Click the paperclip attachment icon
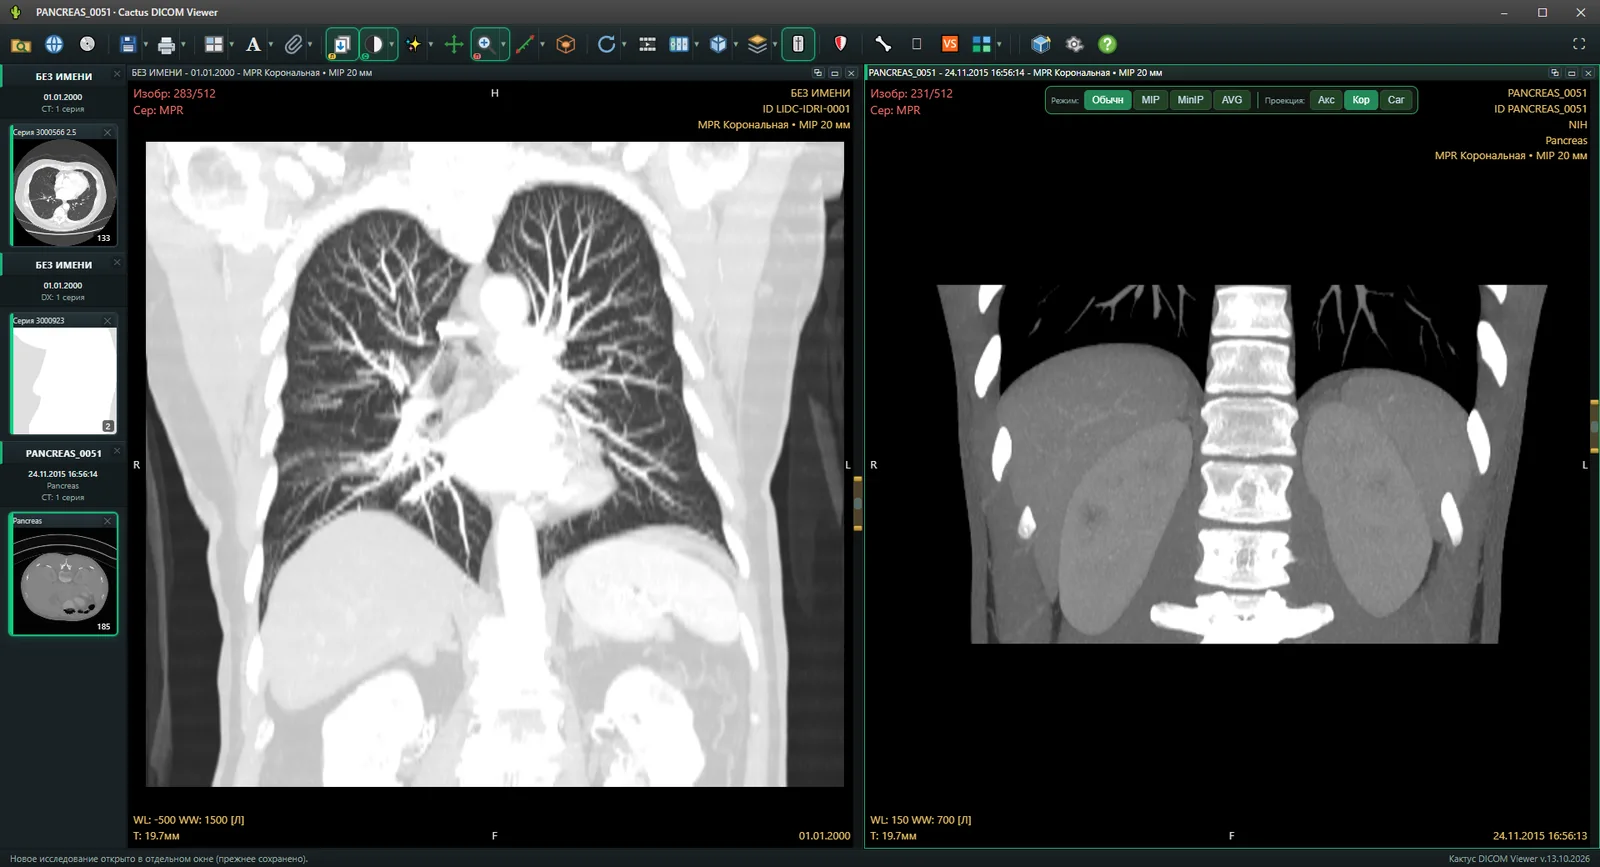This screenshot has height=867, width=1600. point(293,44)
